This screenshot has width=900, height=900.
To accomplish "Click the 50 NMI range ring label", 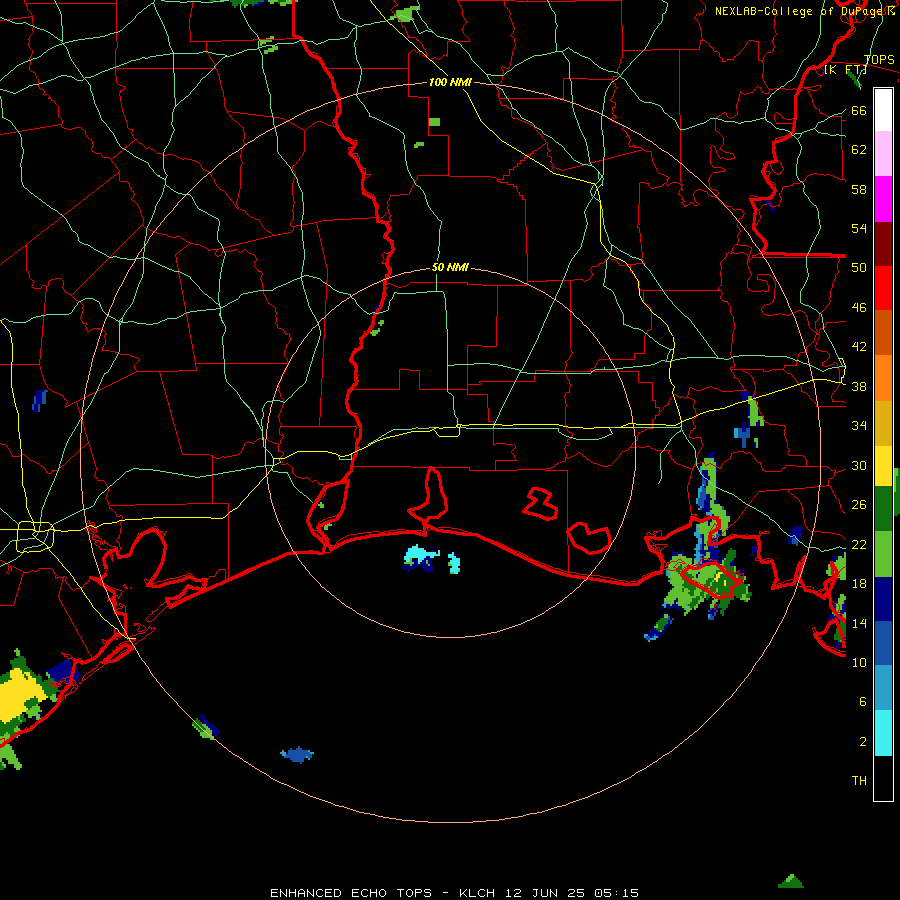I will point(450,267).
